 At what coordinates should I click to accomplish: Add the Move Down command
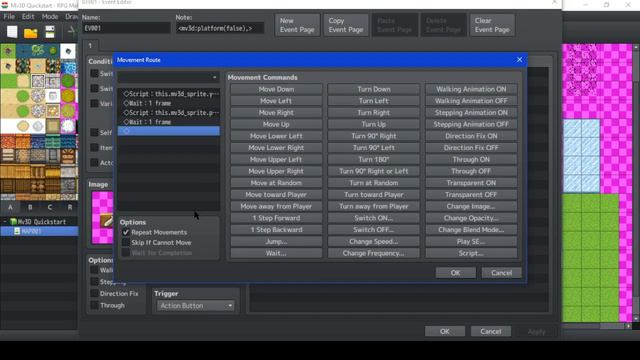point(276,89)
